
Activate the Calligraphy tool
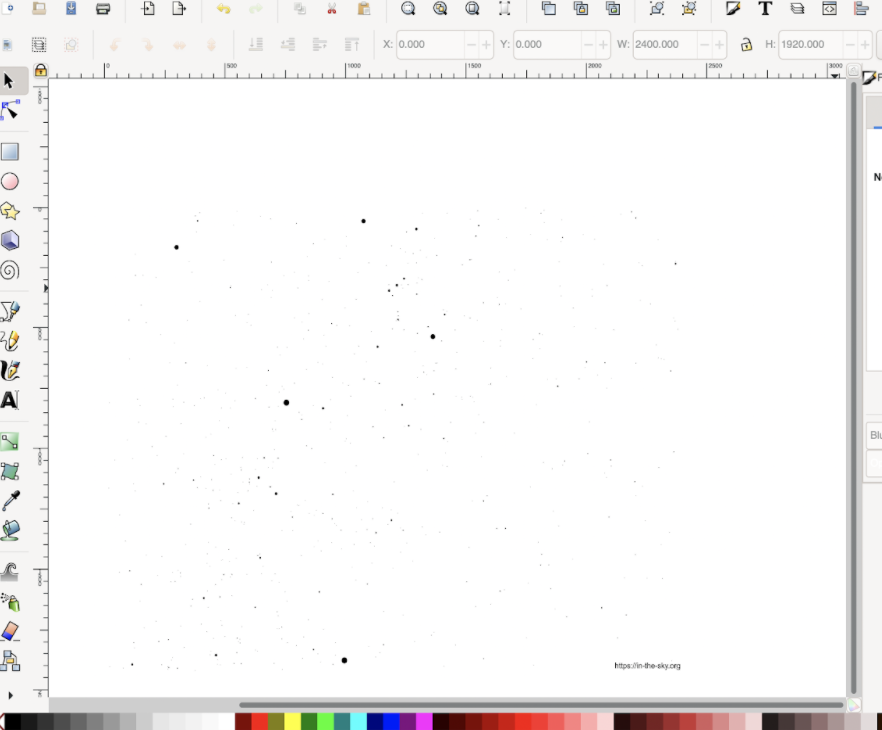[x=12, y=370]
